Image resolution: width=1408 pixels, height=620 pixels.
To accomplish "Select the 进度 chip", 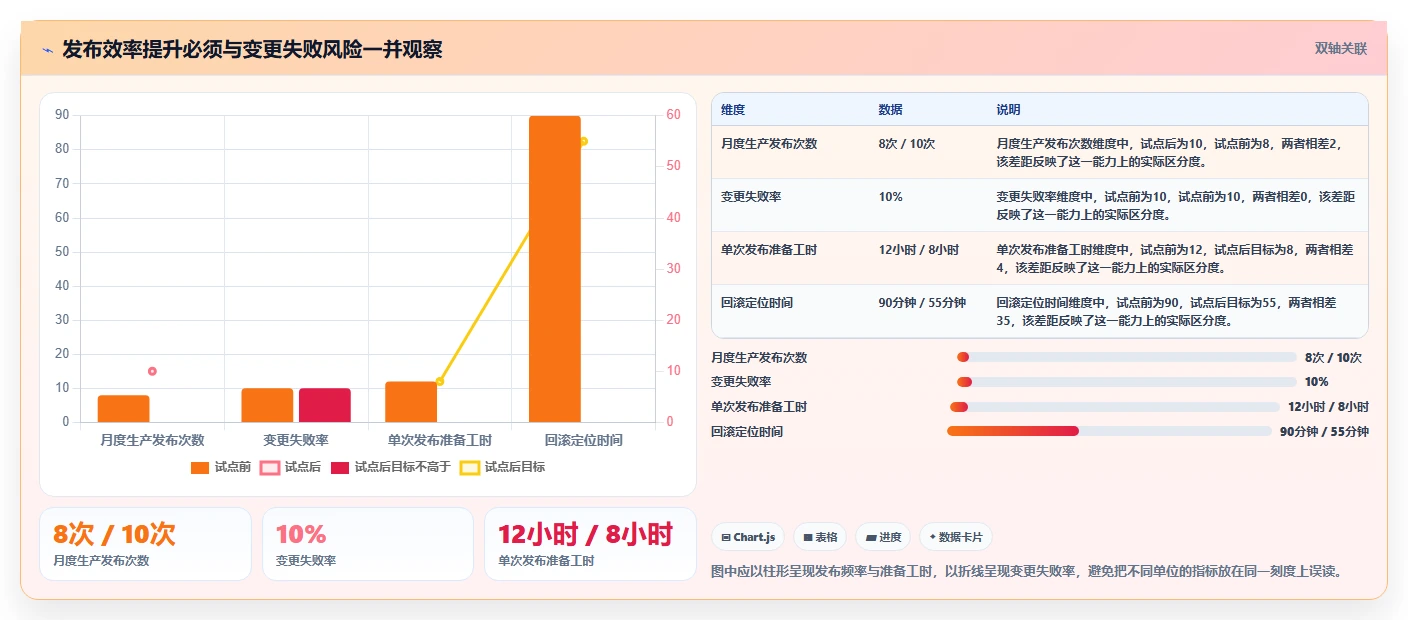I will 883,537.
